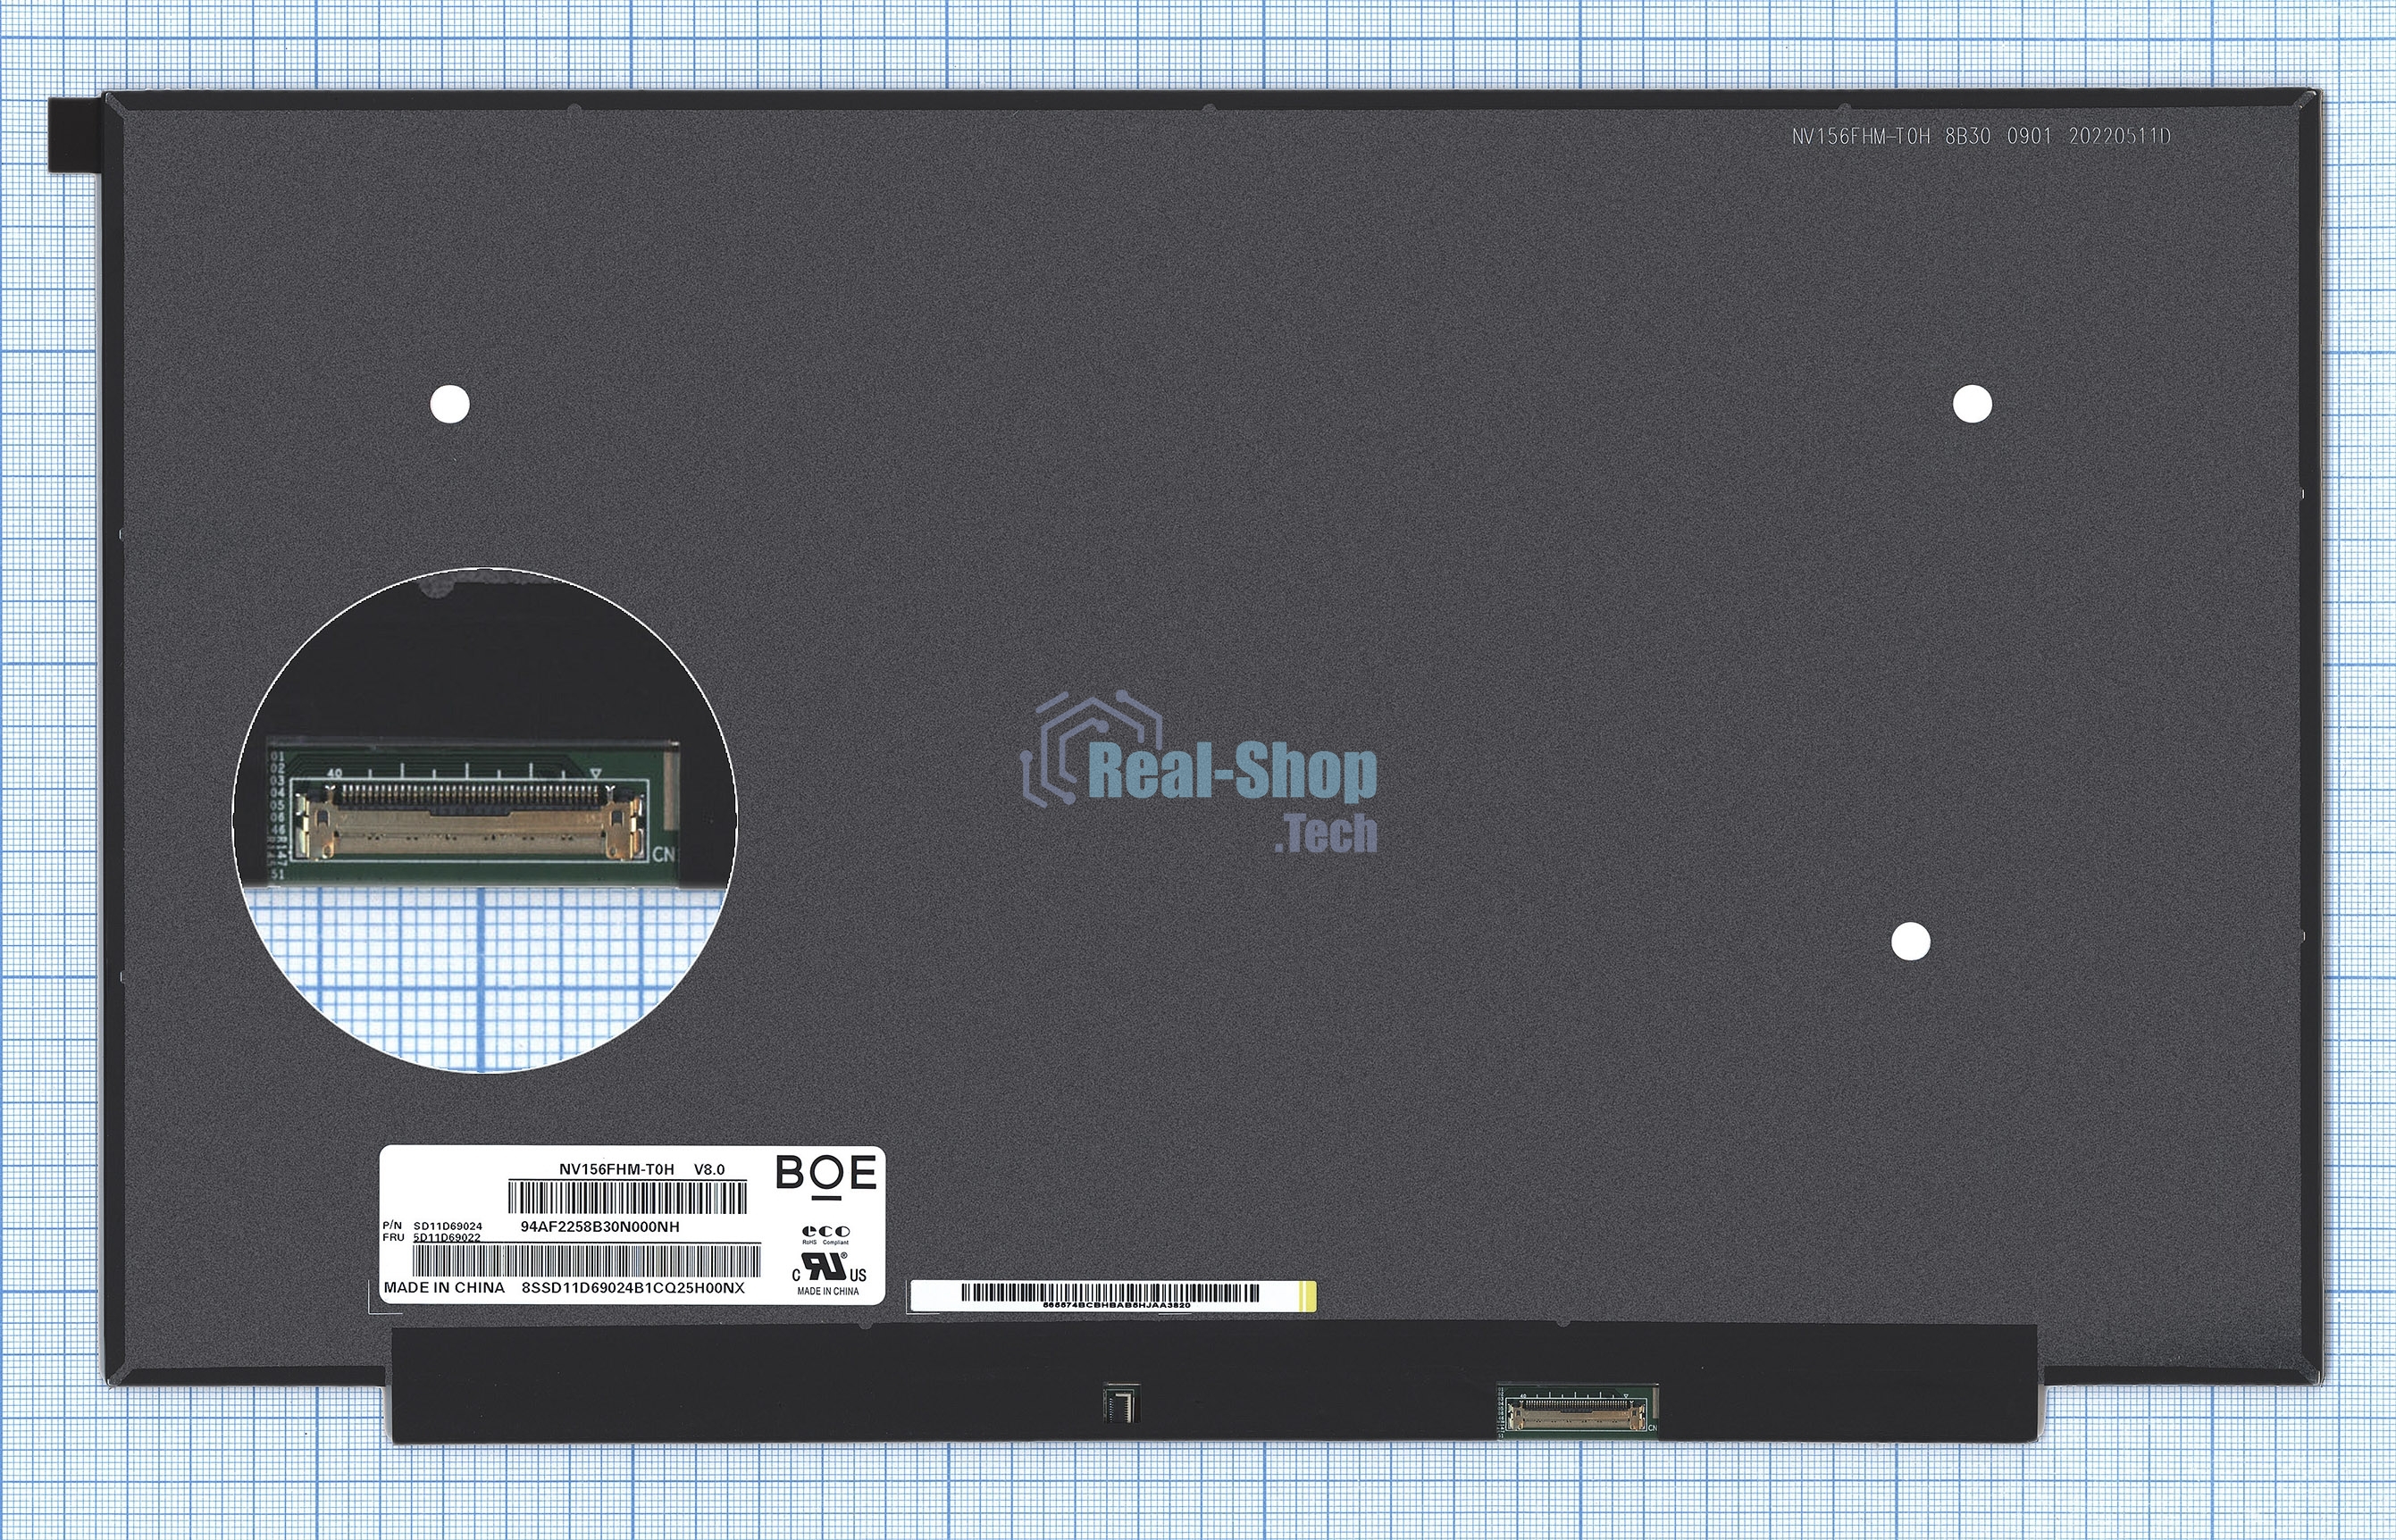2396x1540 pixels.
Task: Click the 94AF2258B30N000NH serial text
Action: 600,1226
